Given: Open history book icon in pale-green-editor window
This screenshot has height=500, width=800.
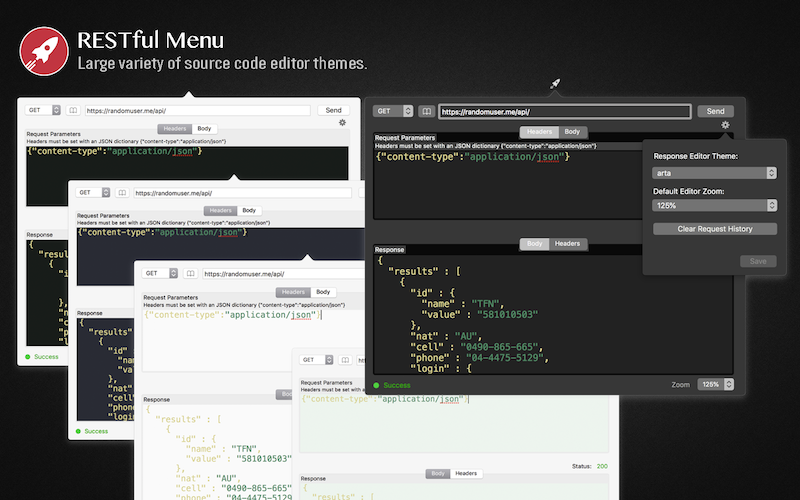Looking at the screenshot, I should click(345, 360).
